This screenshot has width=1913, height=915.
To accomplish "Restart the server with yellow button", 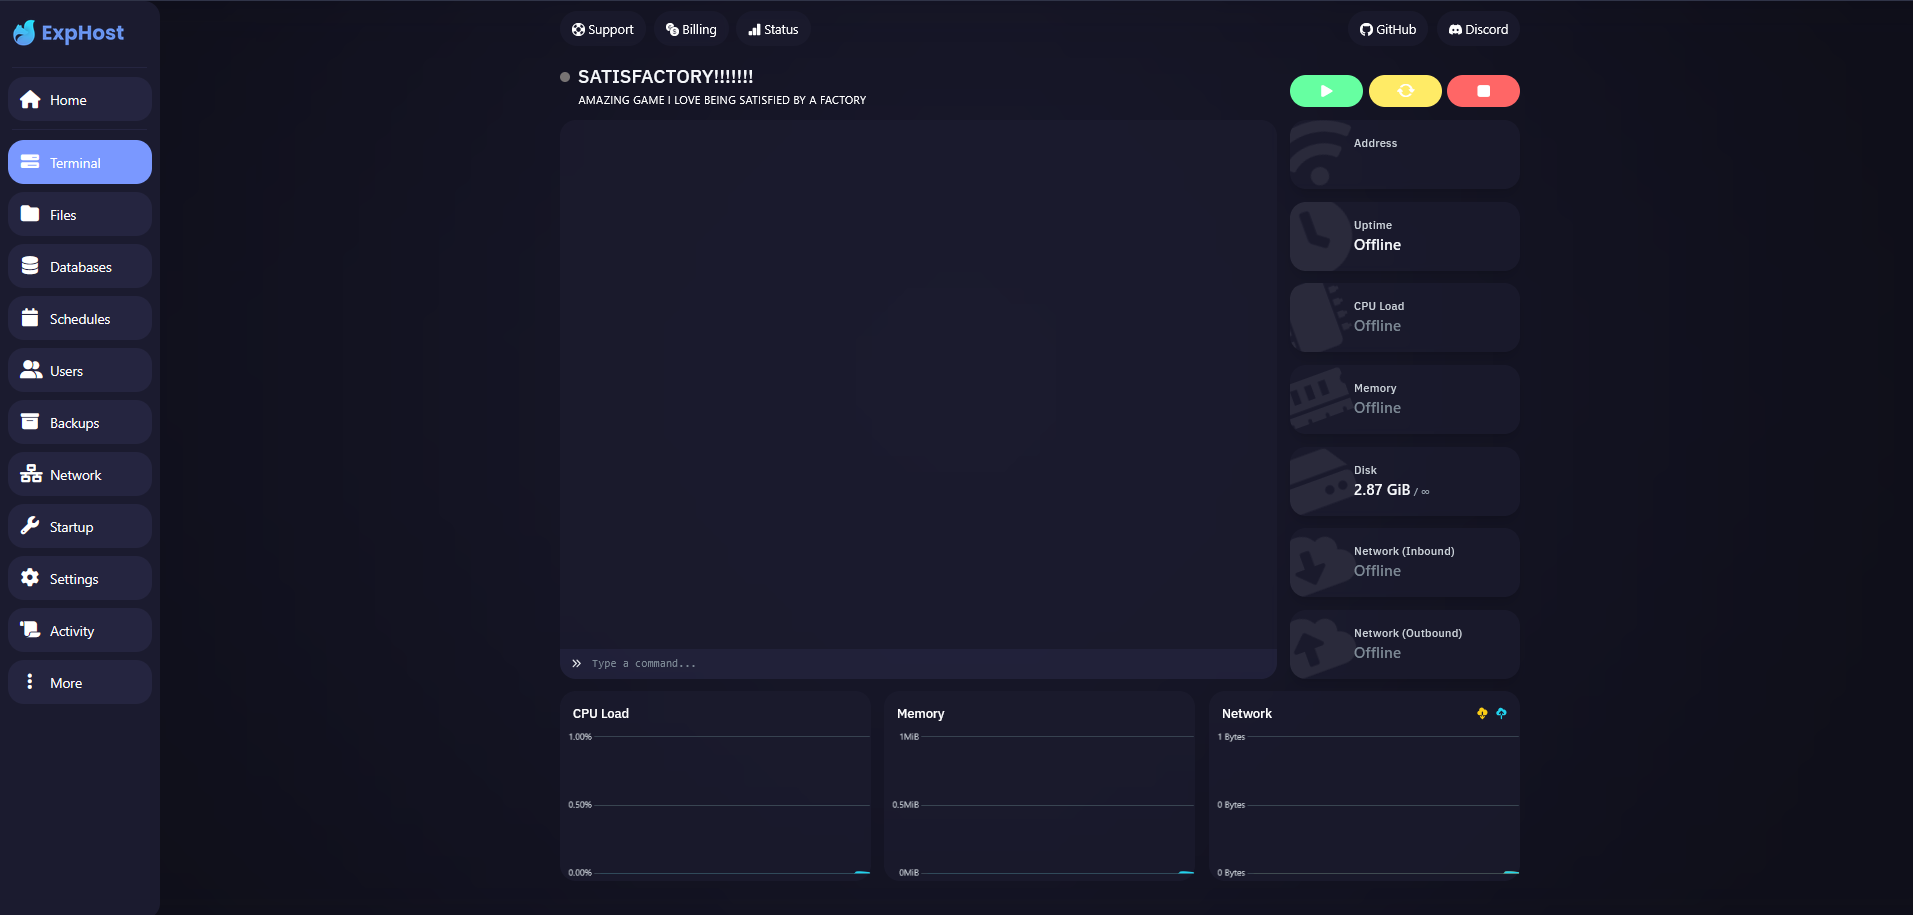I will coord(1405,91).
